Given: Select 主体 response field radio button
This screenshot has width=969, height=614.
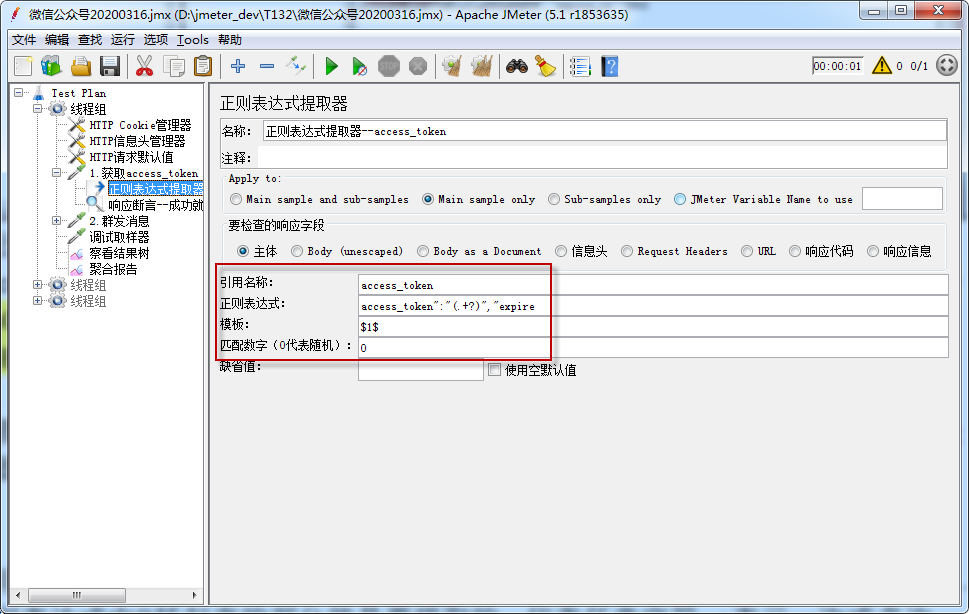Looking at the screenshot, I should click(x=243, y=251).
